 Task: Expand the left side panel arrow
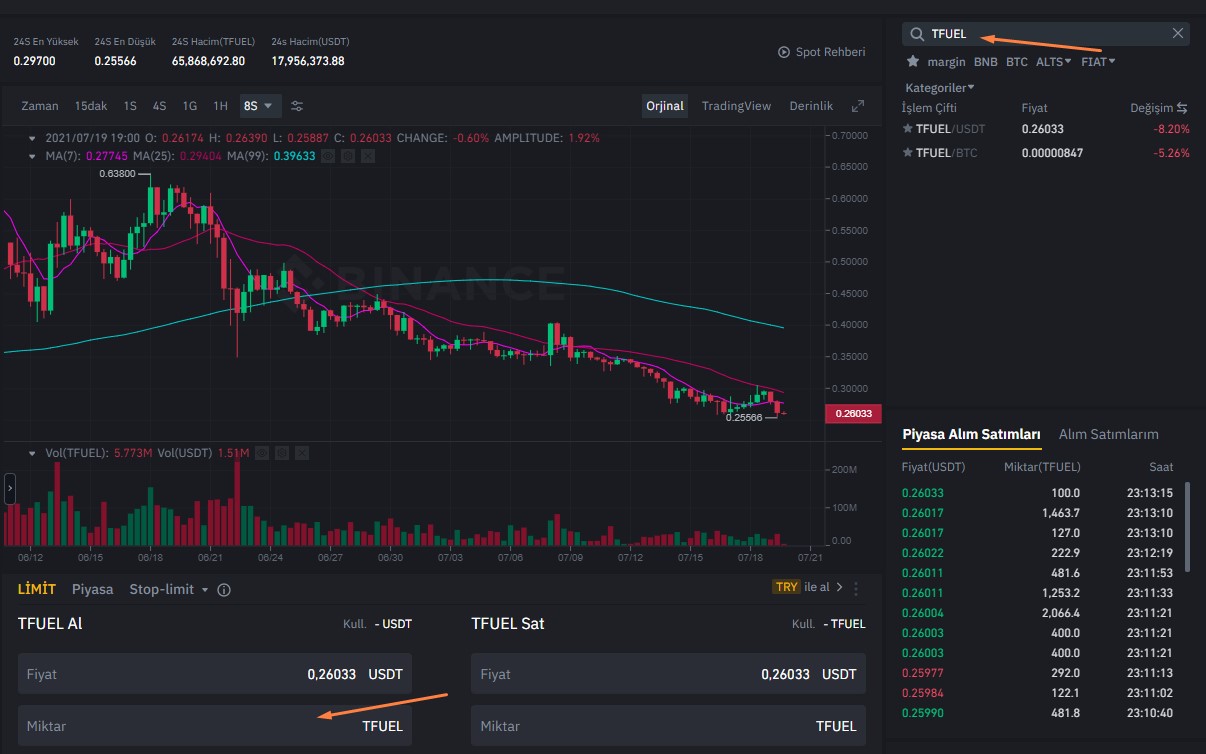(x=10, y=489)
